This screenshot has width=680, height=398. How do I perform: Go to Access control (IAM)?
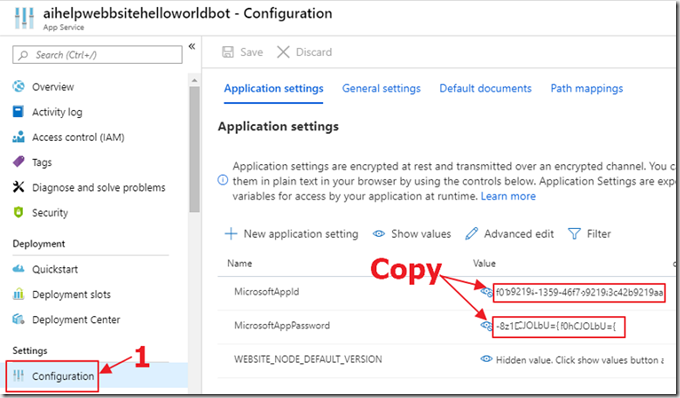click(x=69, y=137)
